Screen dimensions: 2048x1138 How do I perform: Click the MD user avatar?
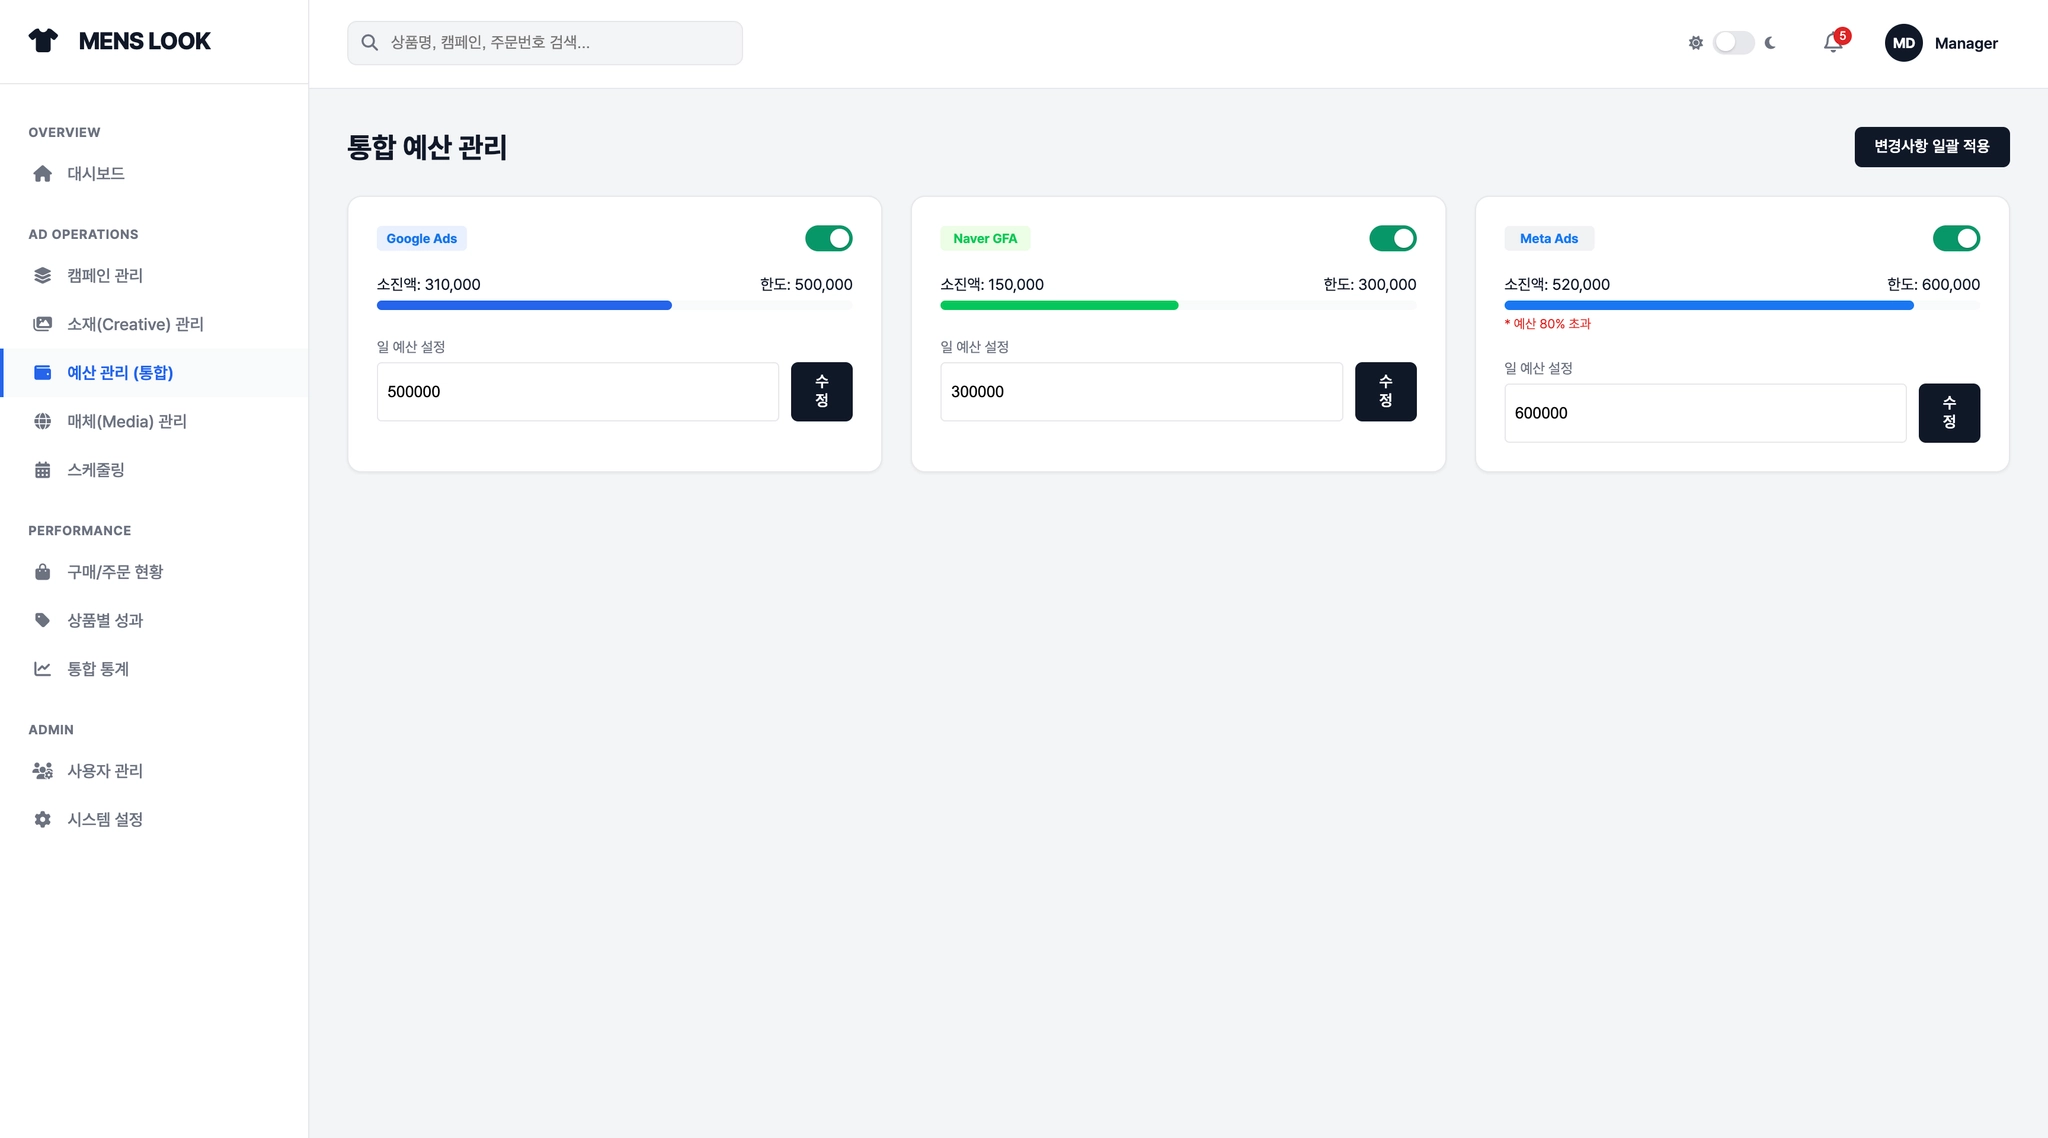(x=1903, y=43)
